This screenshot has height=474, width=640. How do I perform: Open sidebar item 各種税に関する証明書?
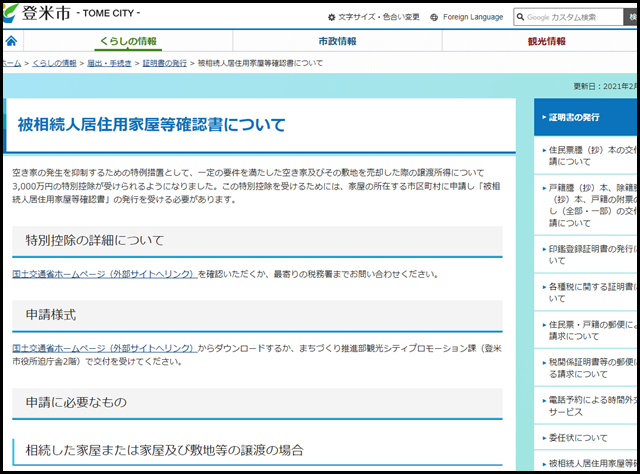click(587, 292)
